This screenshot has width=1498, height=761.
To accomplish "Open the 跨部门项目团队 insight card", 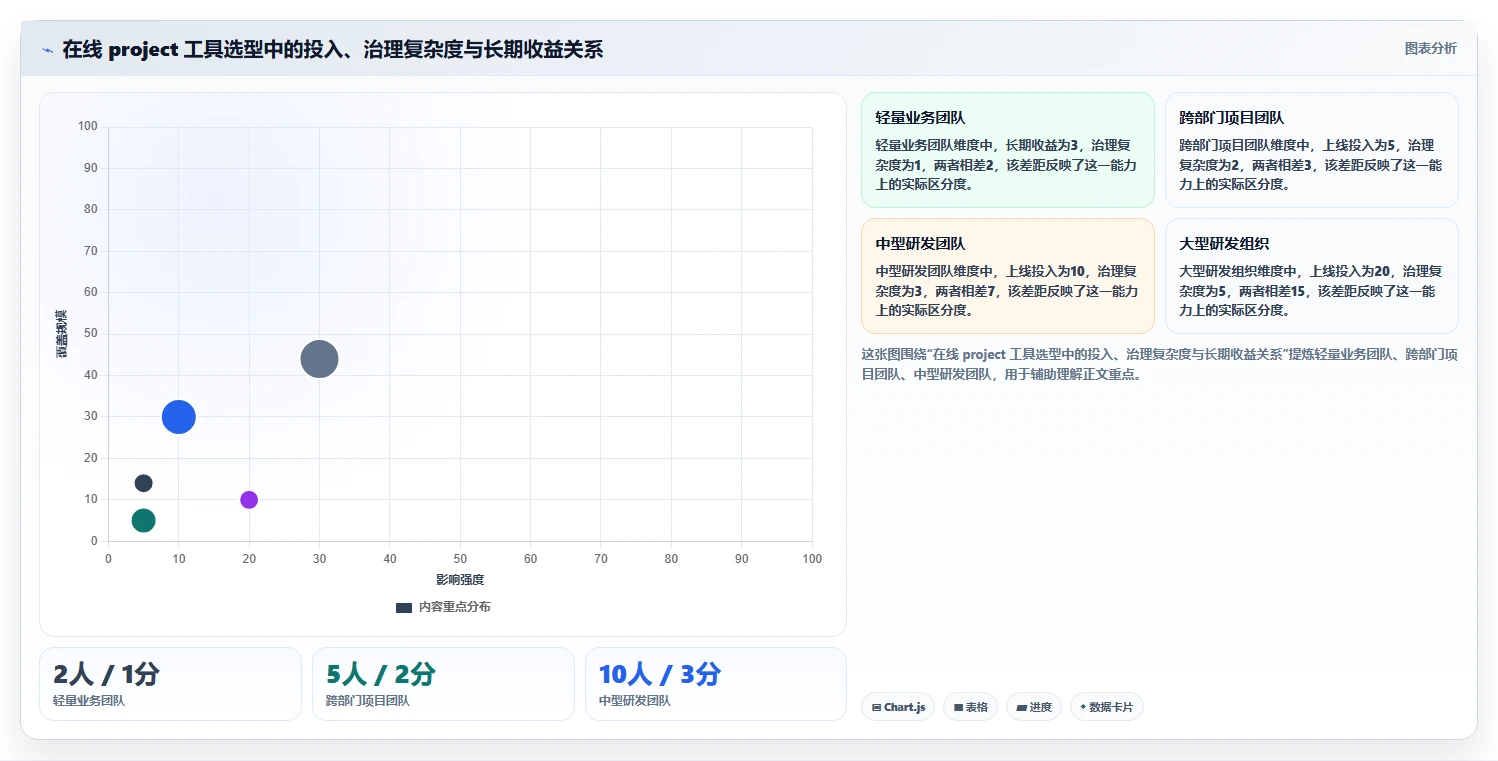I will (1311, 150).
